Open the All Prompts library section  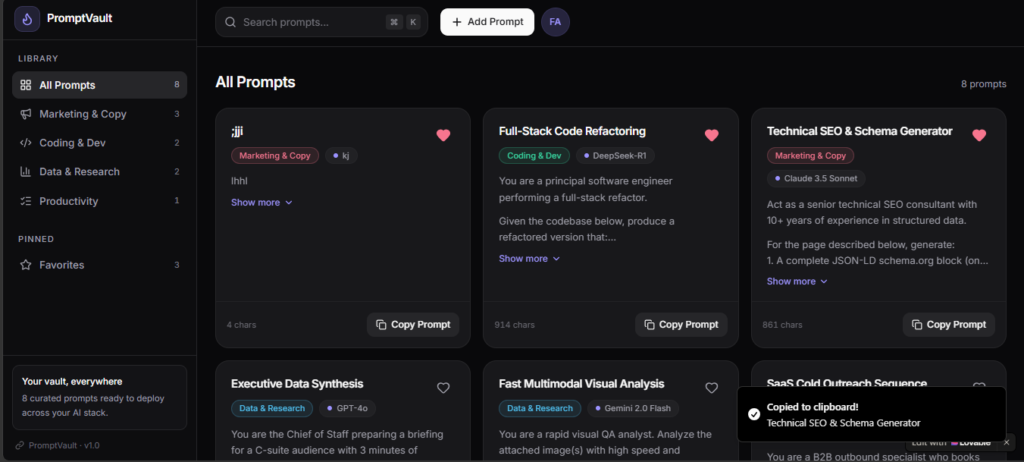point(99,85)
